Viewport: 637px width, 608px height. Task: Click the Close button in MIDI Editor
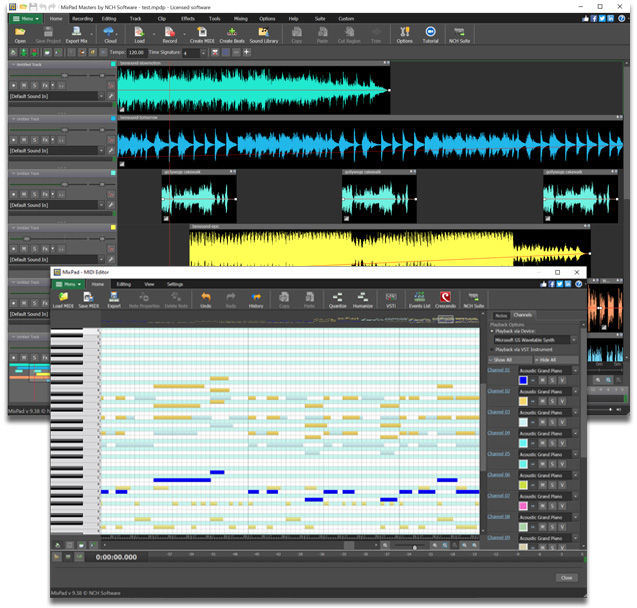point(566,578)
